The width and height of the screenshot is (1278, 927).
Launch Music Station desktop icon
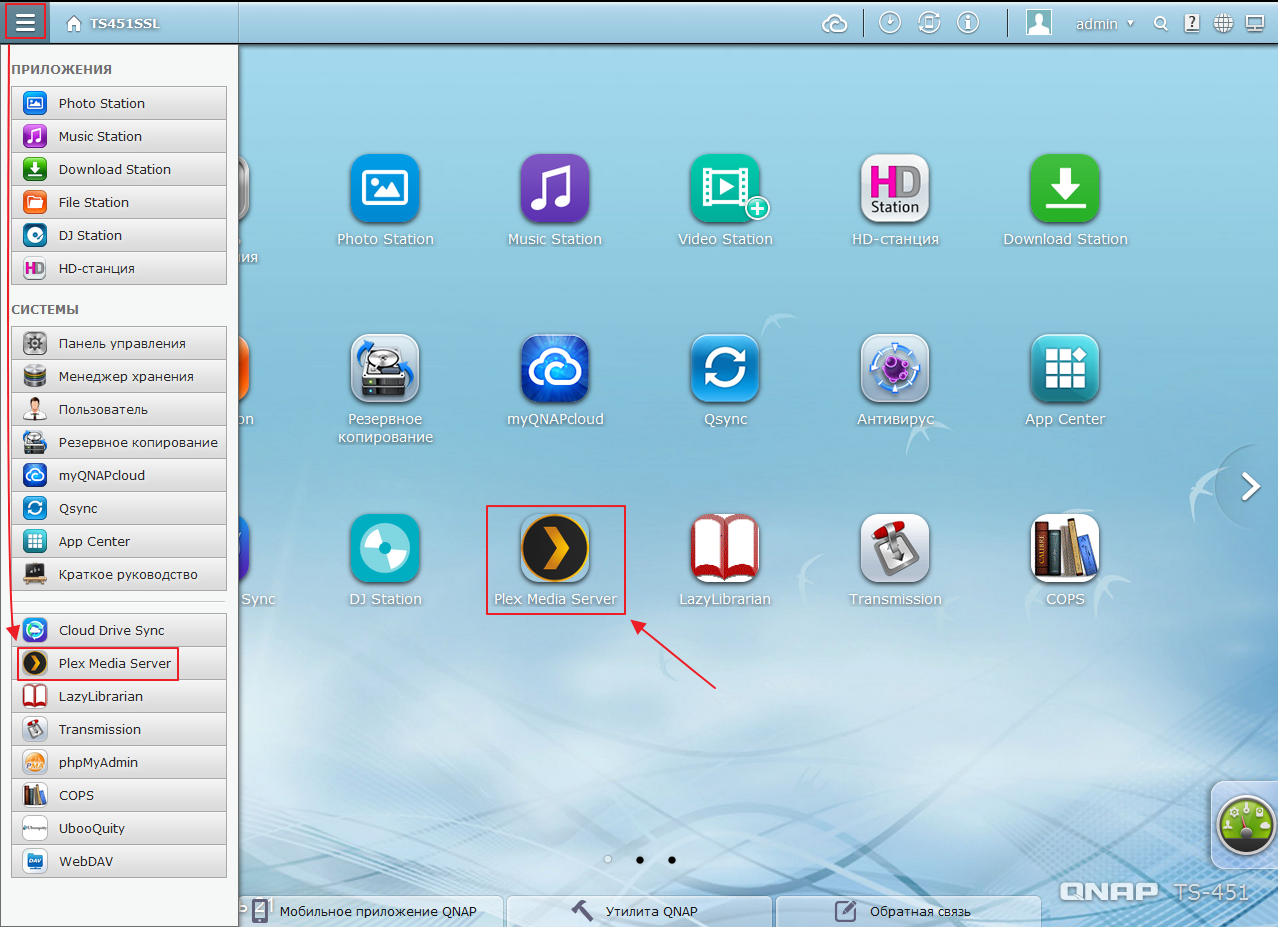coord(555,189)
